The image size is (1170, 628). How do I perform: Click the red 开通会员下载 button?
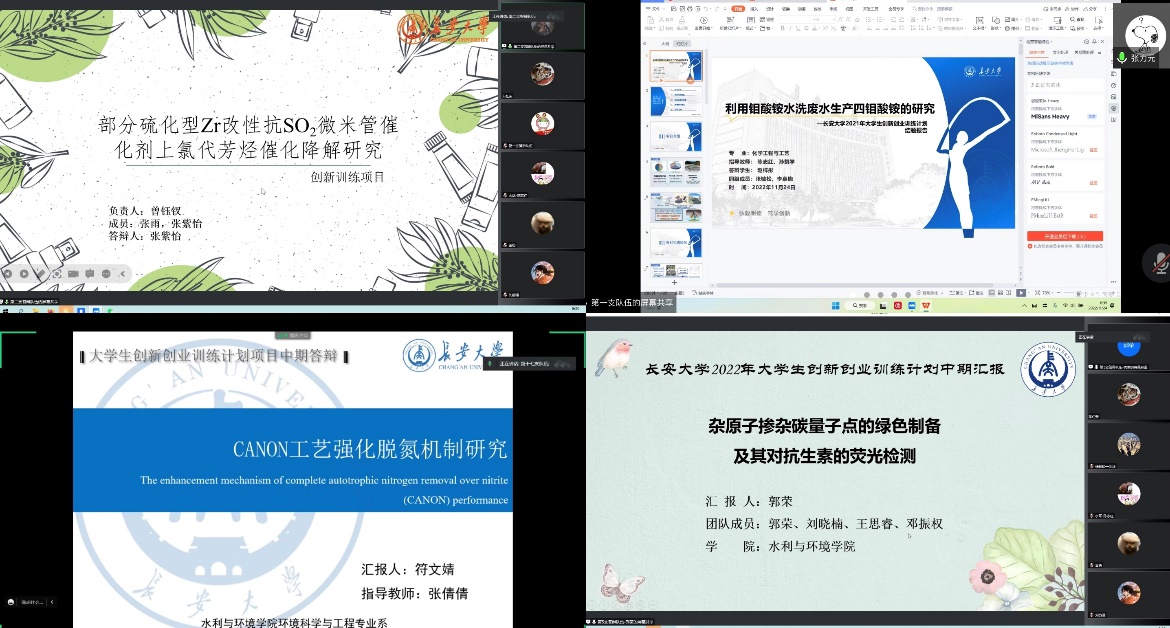click(1065, 236)
